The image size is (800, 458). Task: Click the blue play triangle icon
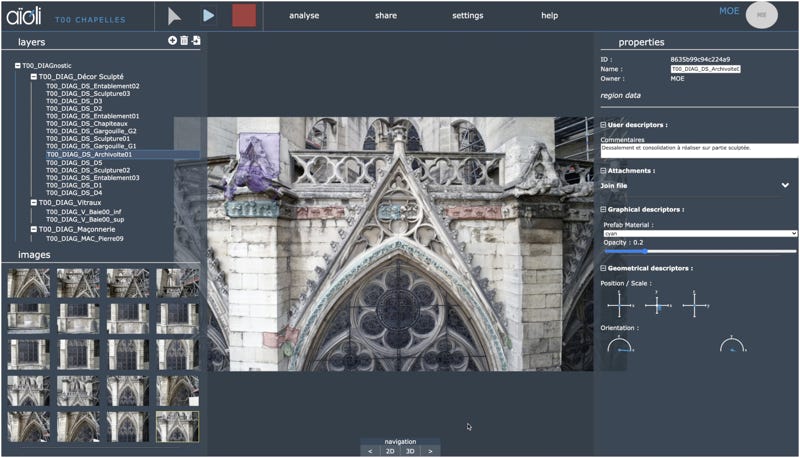click(x=208, y=15)
